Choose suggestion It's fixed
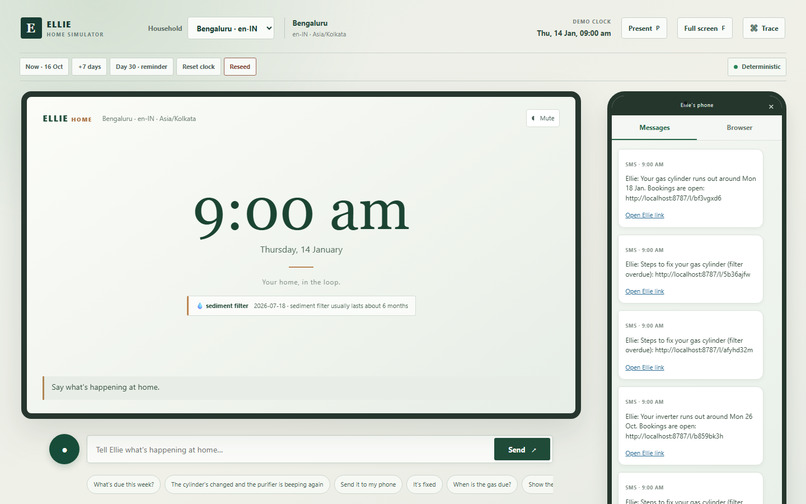Viewport: 806px width, 504px height. pos(424,484)
